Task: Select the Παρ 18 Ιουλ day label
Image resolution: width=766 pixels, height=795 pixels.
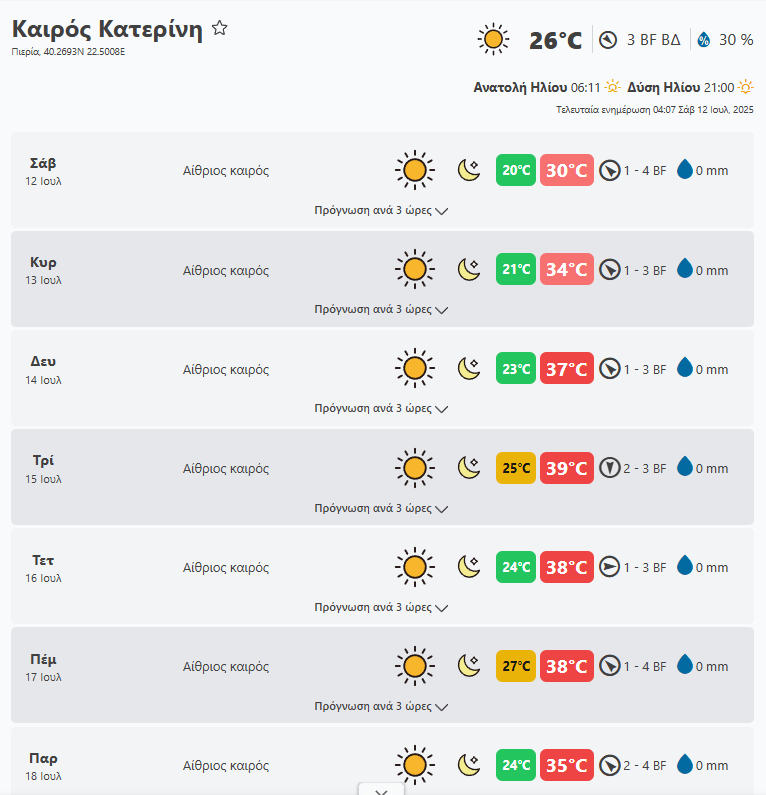Action: 44,765
